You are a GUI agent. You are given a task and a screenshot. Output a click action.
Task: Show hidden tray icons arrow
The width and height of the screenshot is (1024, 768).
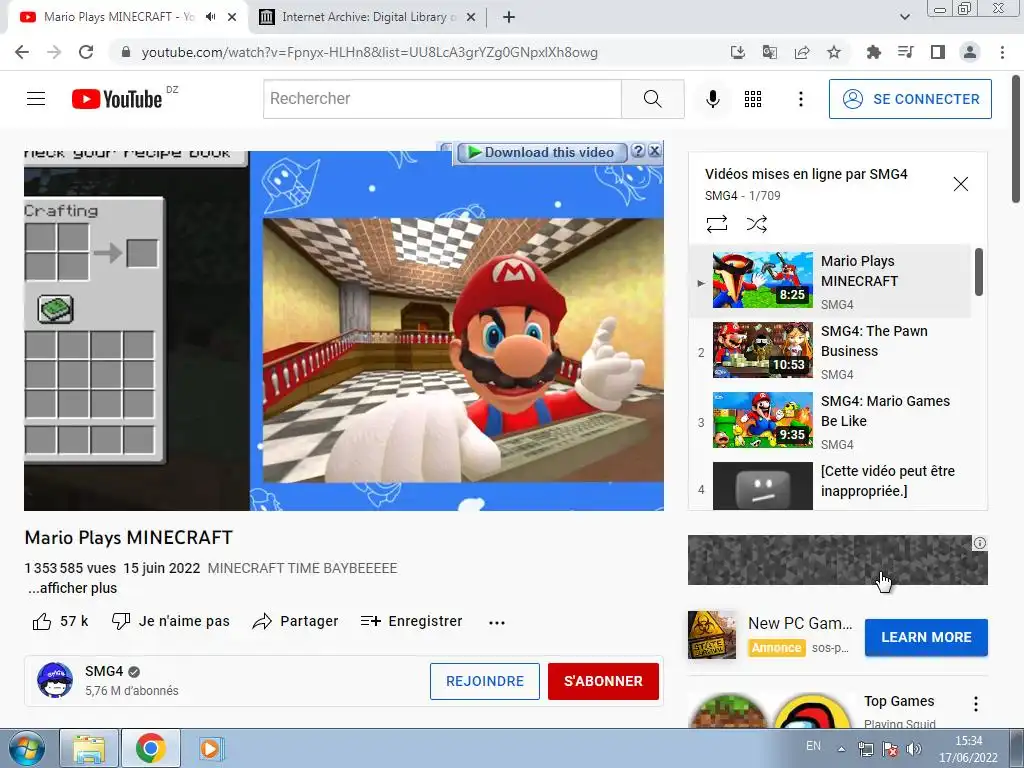coord(841,750)
